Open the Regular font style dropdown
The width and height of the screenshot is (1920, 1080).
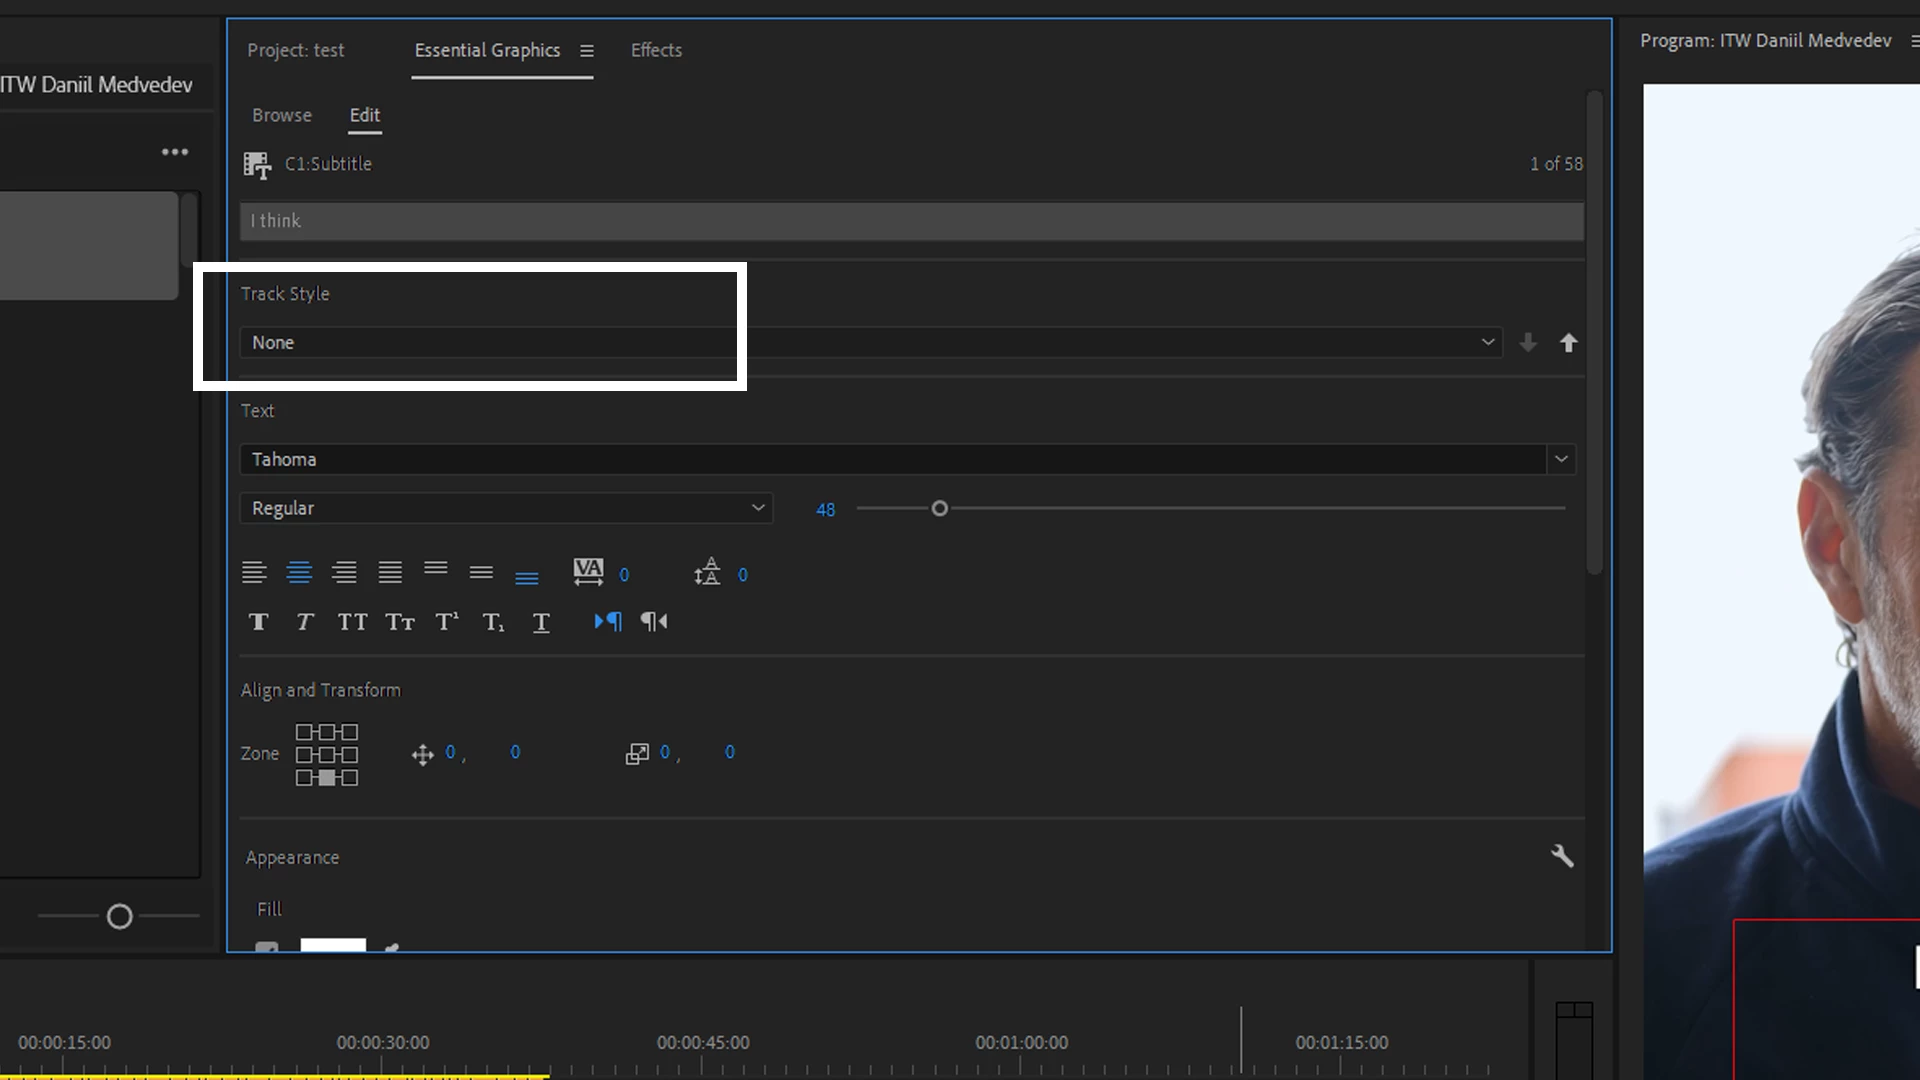coord(506,508)
